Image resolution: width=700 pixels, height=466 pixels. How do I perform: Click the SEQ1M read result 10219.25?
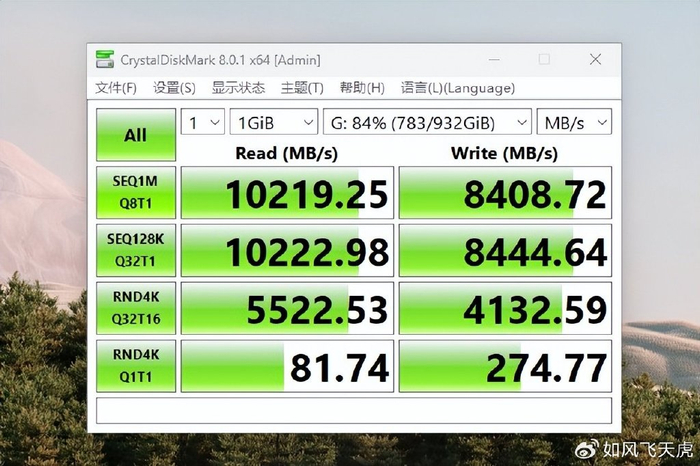pyautogui.click(x=288, y=192)
